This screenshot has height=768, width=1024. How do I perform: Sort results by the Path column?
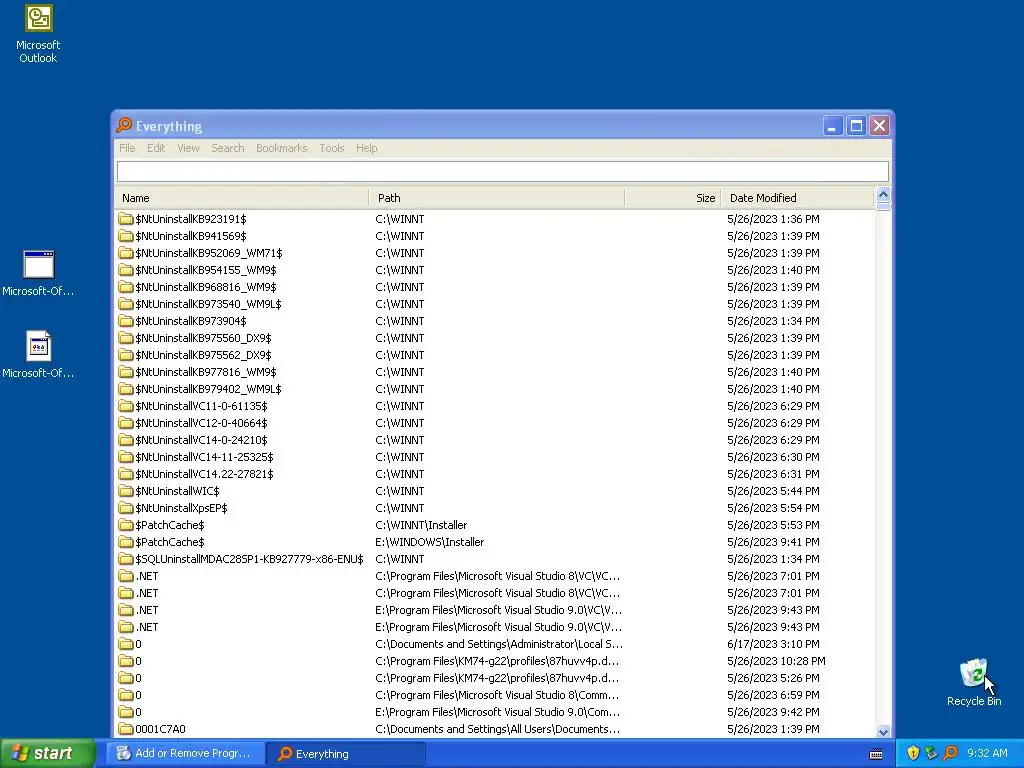497,198
